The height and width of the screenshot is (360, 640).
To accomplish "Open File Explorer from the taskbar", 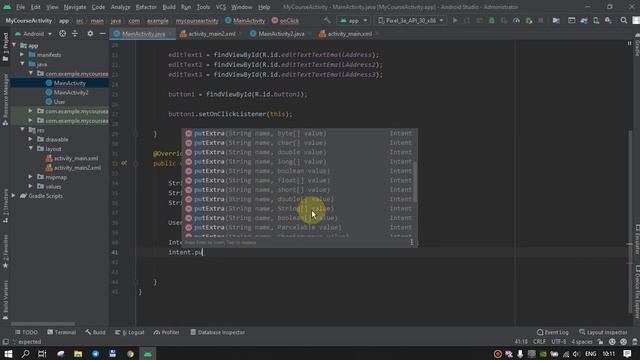I will click(x=78, y=353).
